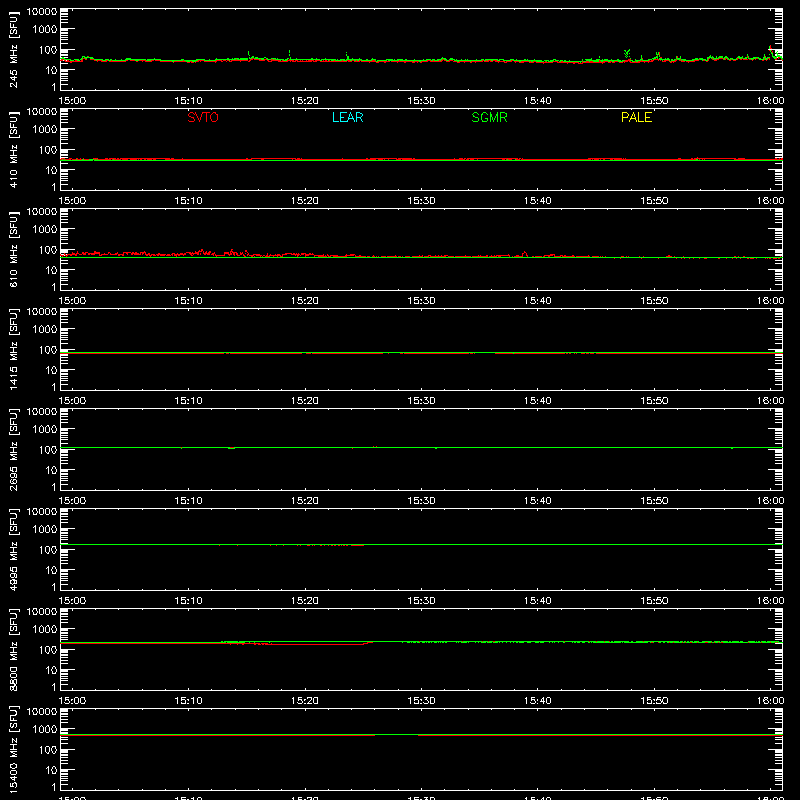Viewport: 800px width, 800px height.
Task: Click the 10 tick of 1415 MHz plot
Action: pyautogui.click(x=52, y=370)
